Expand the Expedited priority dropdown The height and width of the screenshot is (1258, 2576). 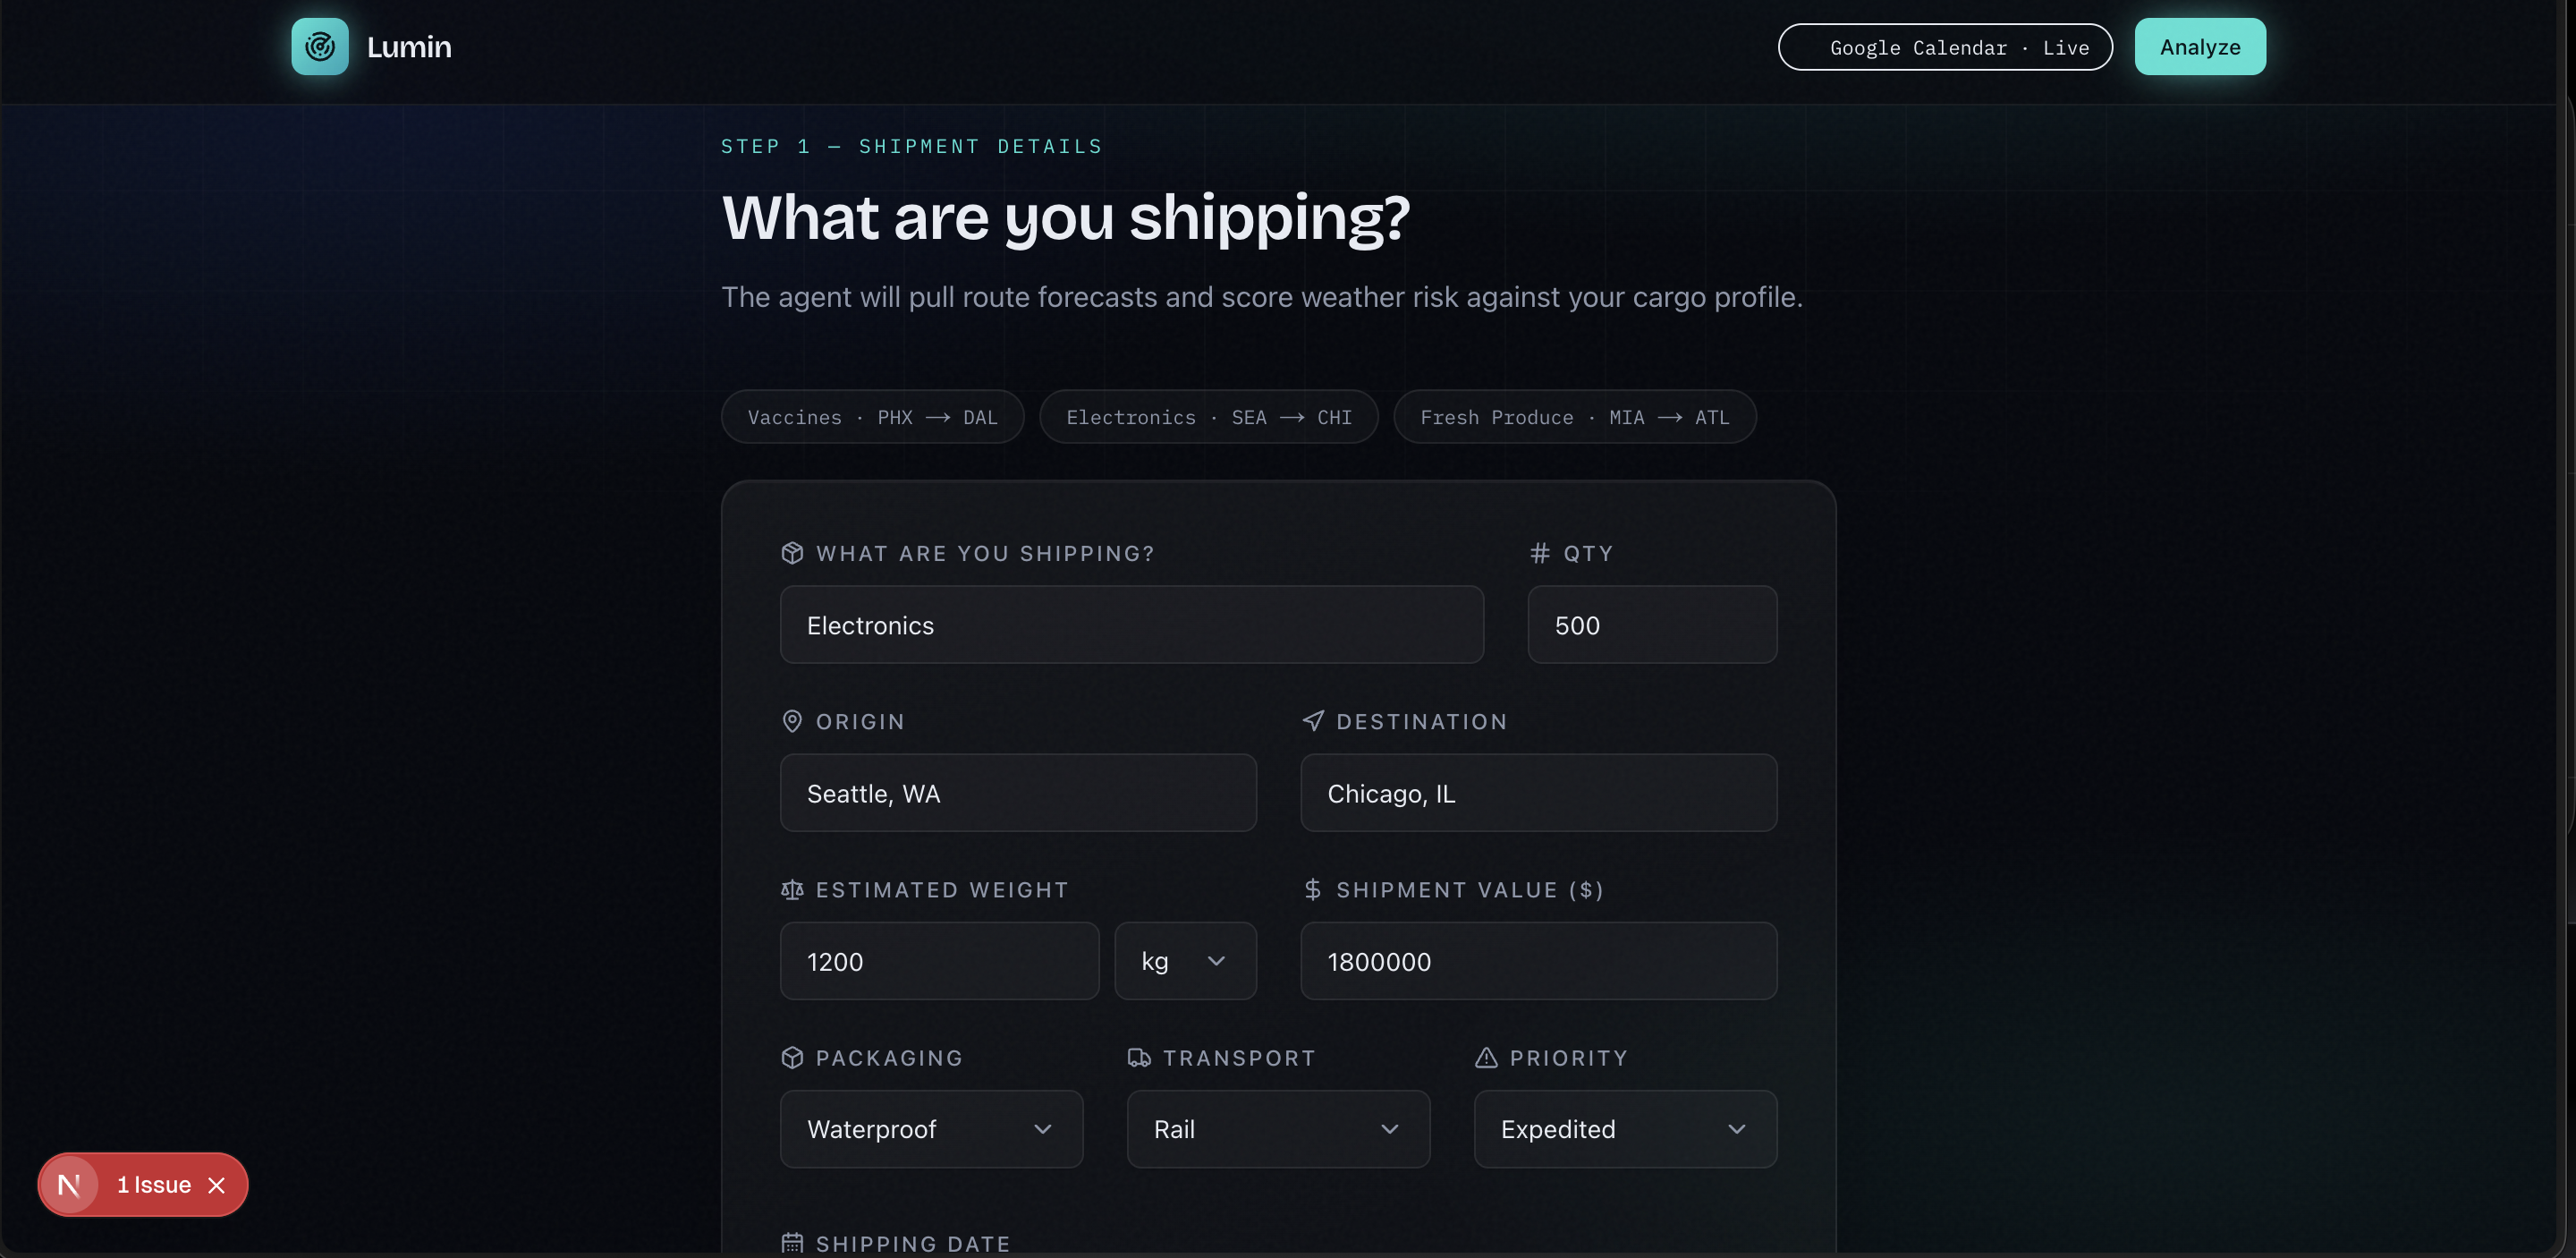(1625, 1129)
